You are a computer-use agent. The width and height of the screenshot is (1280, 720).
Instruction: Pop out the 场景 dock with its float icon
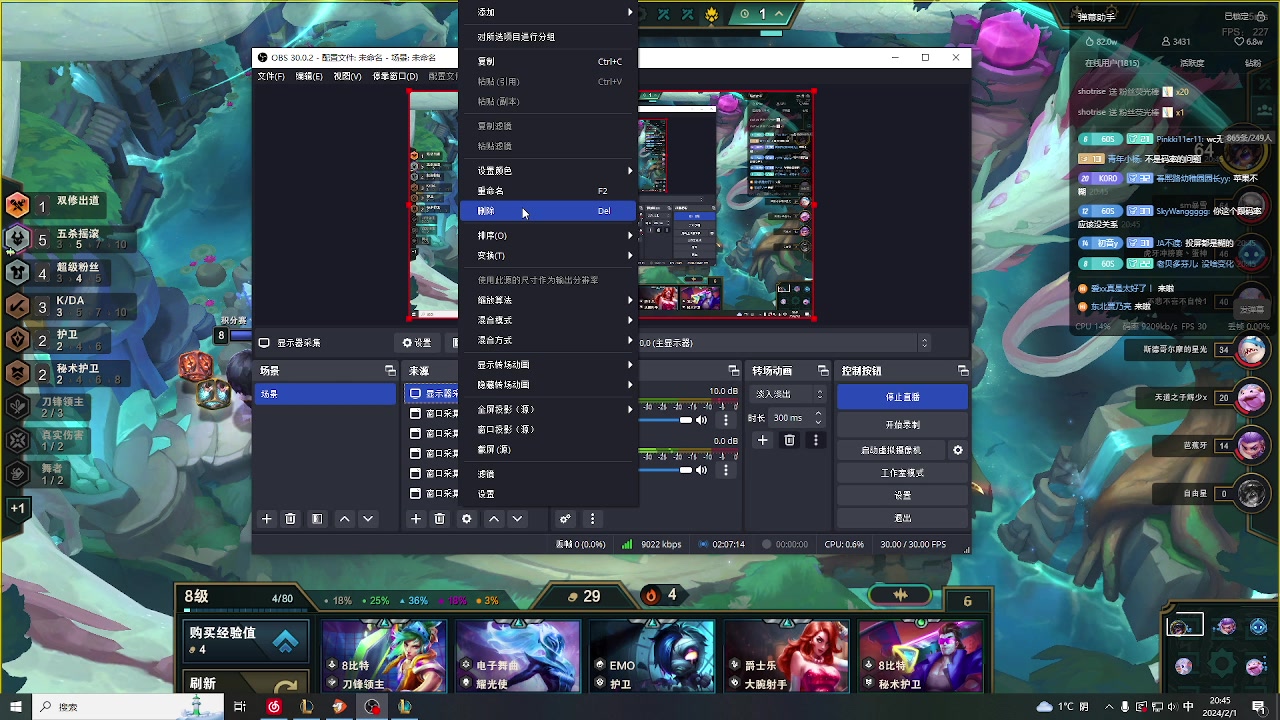coord(390,371)
